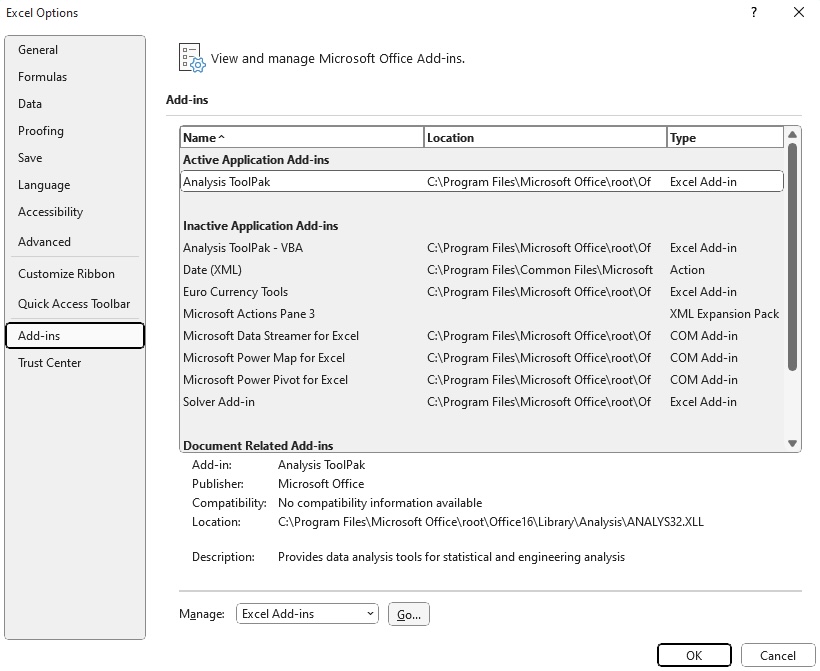Image resolution: width=820 pixels, height=671 pixels.
Task: Confirm with the OK button
Action: 694,655
